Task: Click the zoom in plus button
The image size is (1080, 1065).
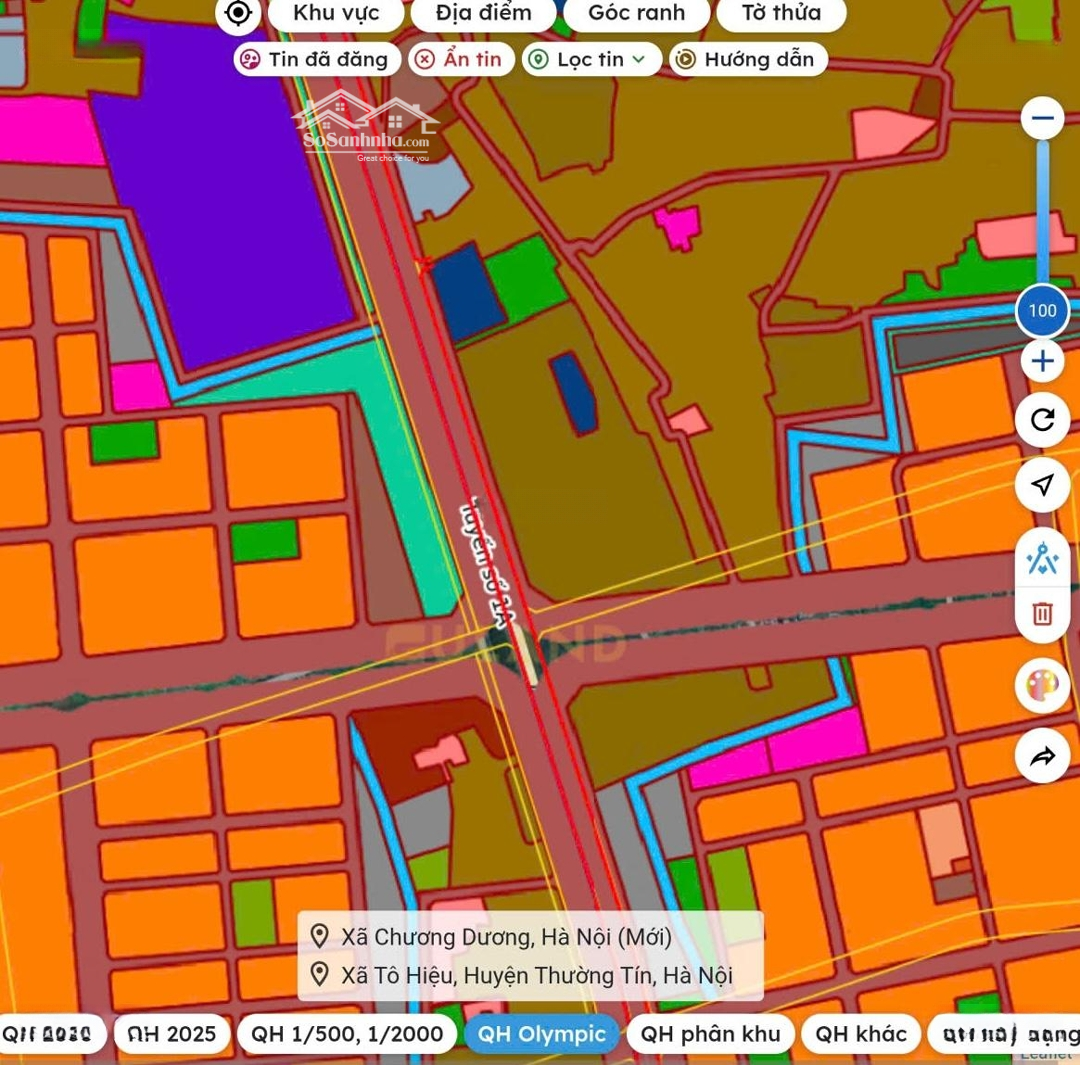Action: [x=1042, y=361]
